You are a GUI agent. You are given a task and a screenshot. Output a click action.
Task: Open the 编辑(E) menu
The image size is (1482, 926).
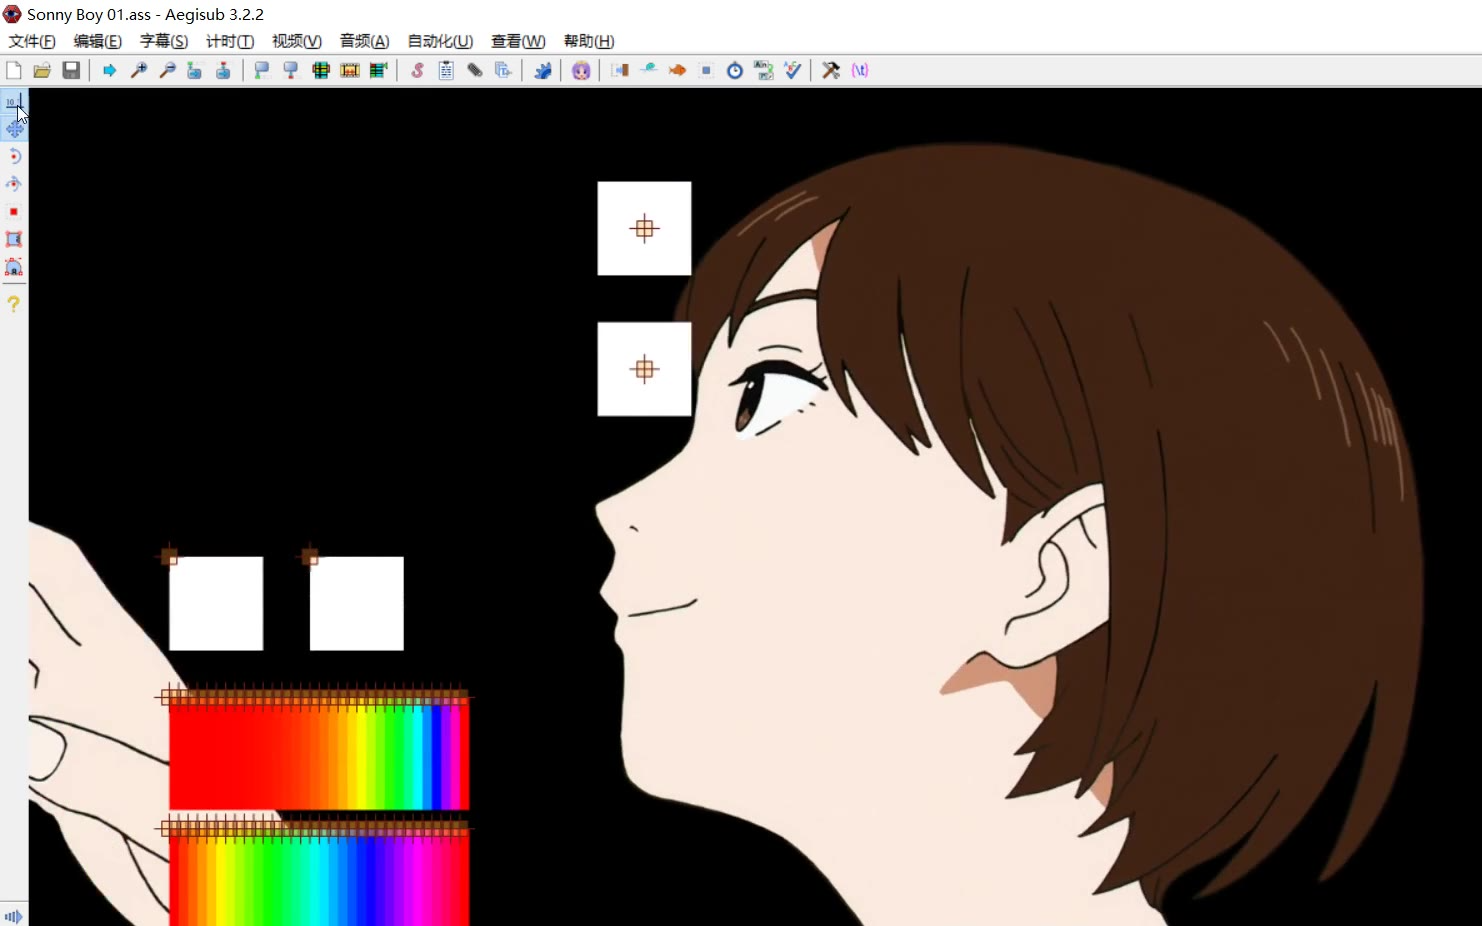point(98,41)
